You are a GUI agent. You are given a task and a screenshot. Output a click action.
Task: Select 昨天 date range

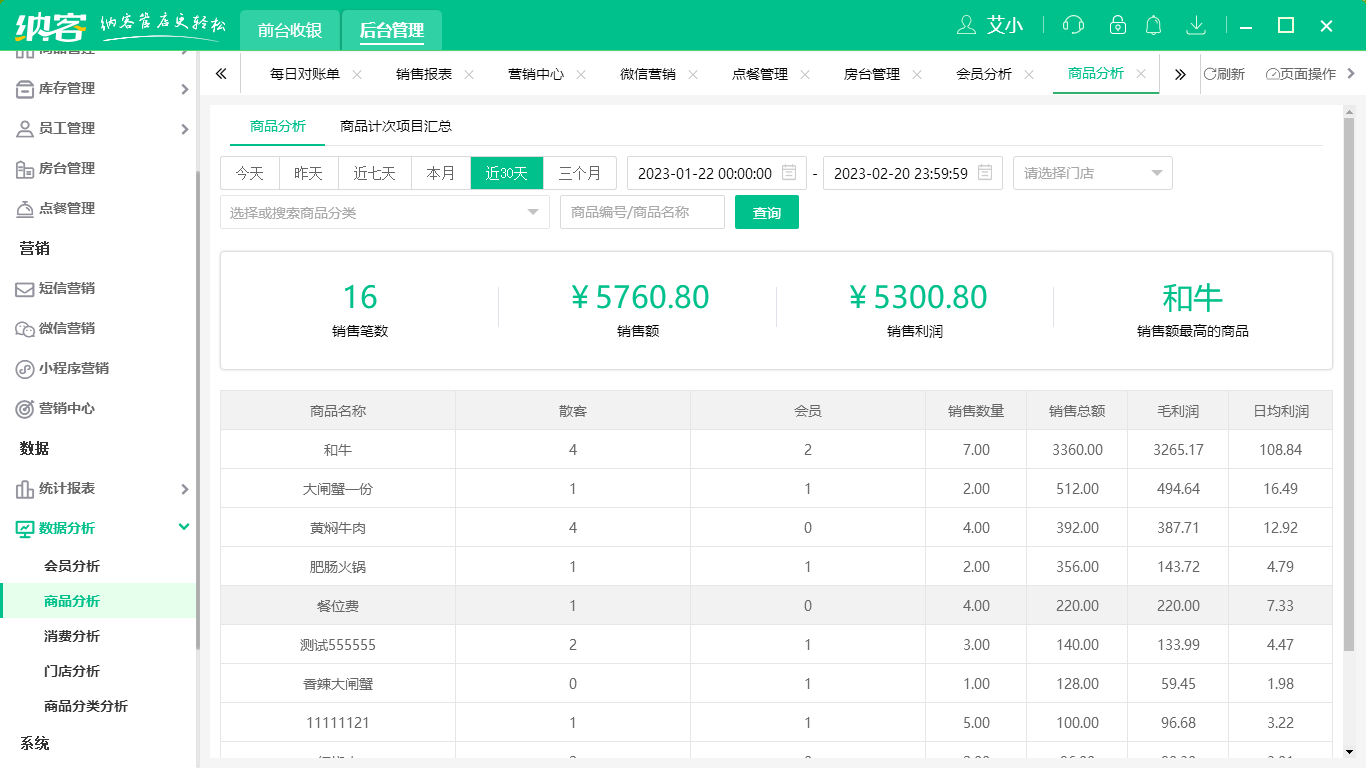[x=309, y=173]
